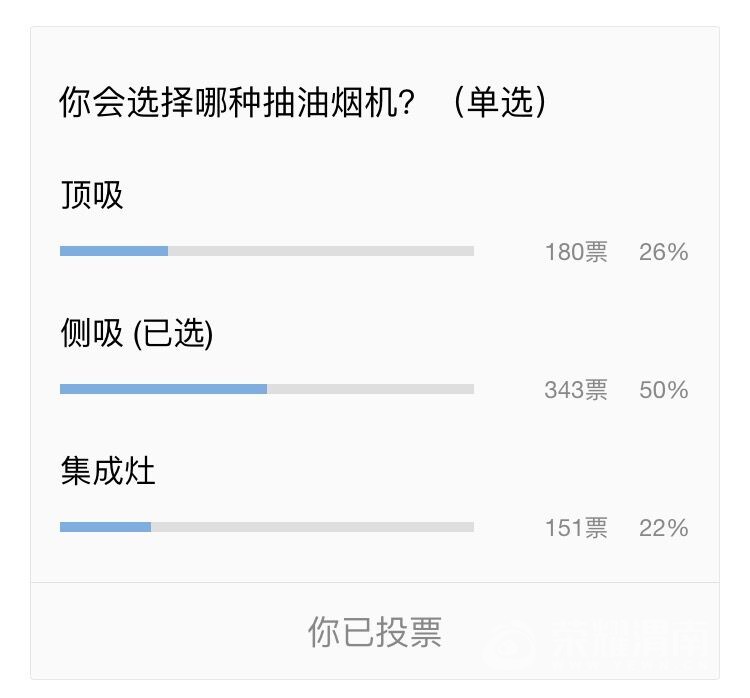Click the 26% percentage for 顶吸
The width and height of the screenshot is (750, 698).
click(x=664, y=252)
